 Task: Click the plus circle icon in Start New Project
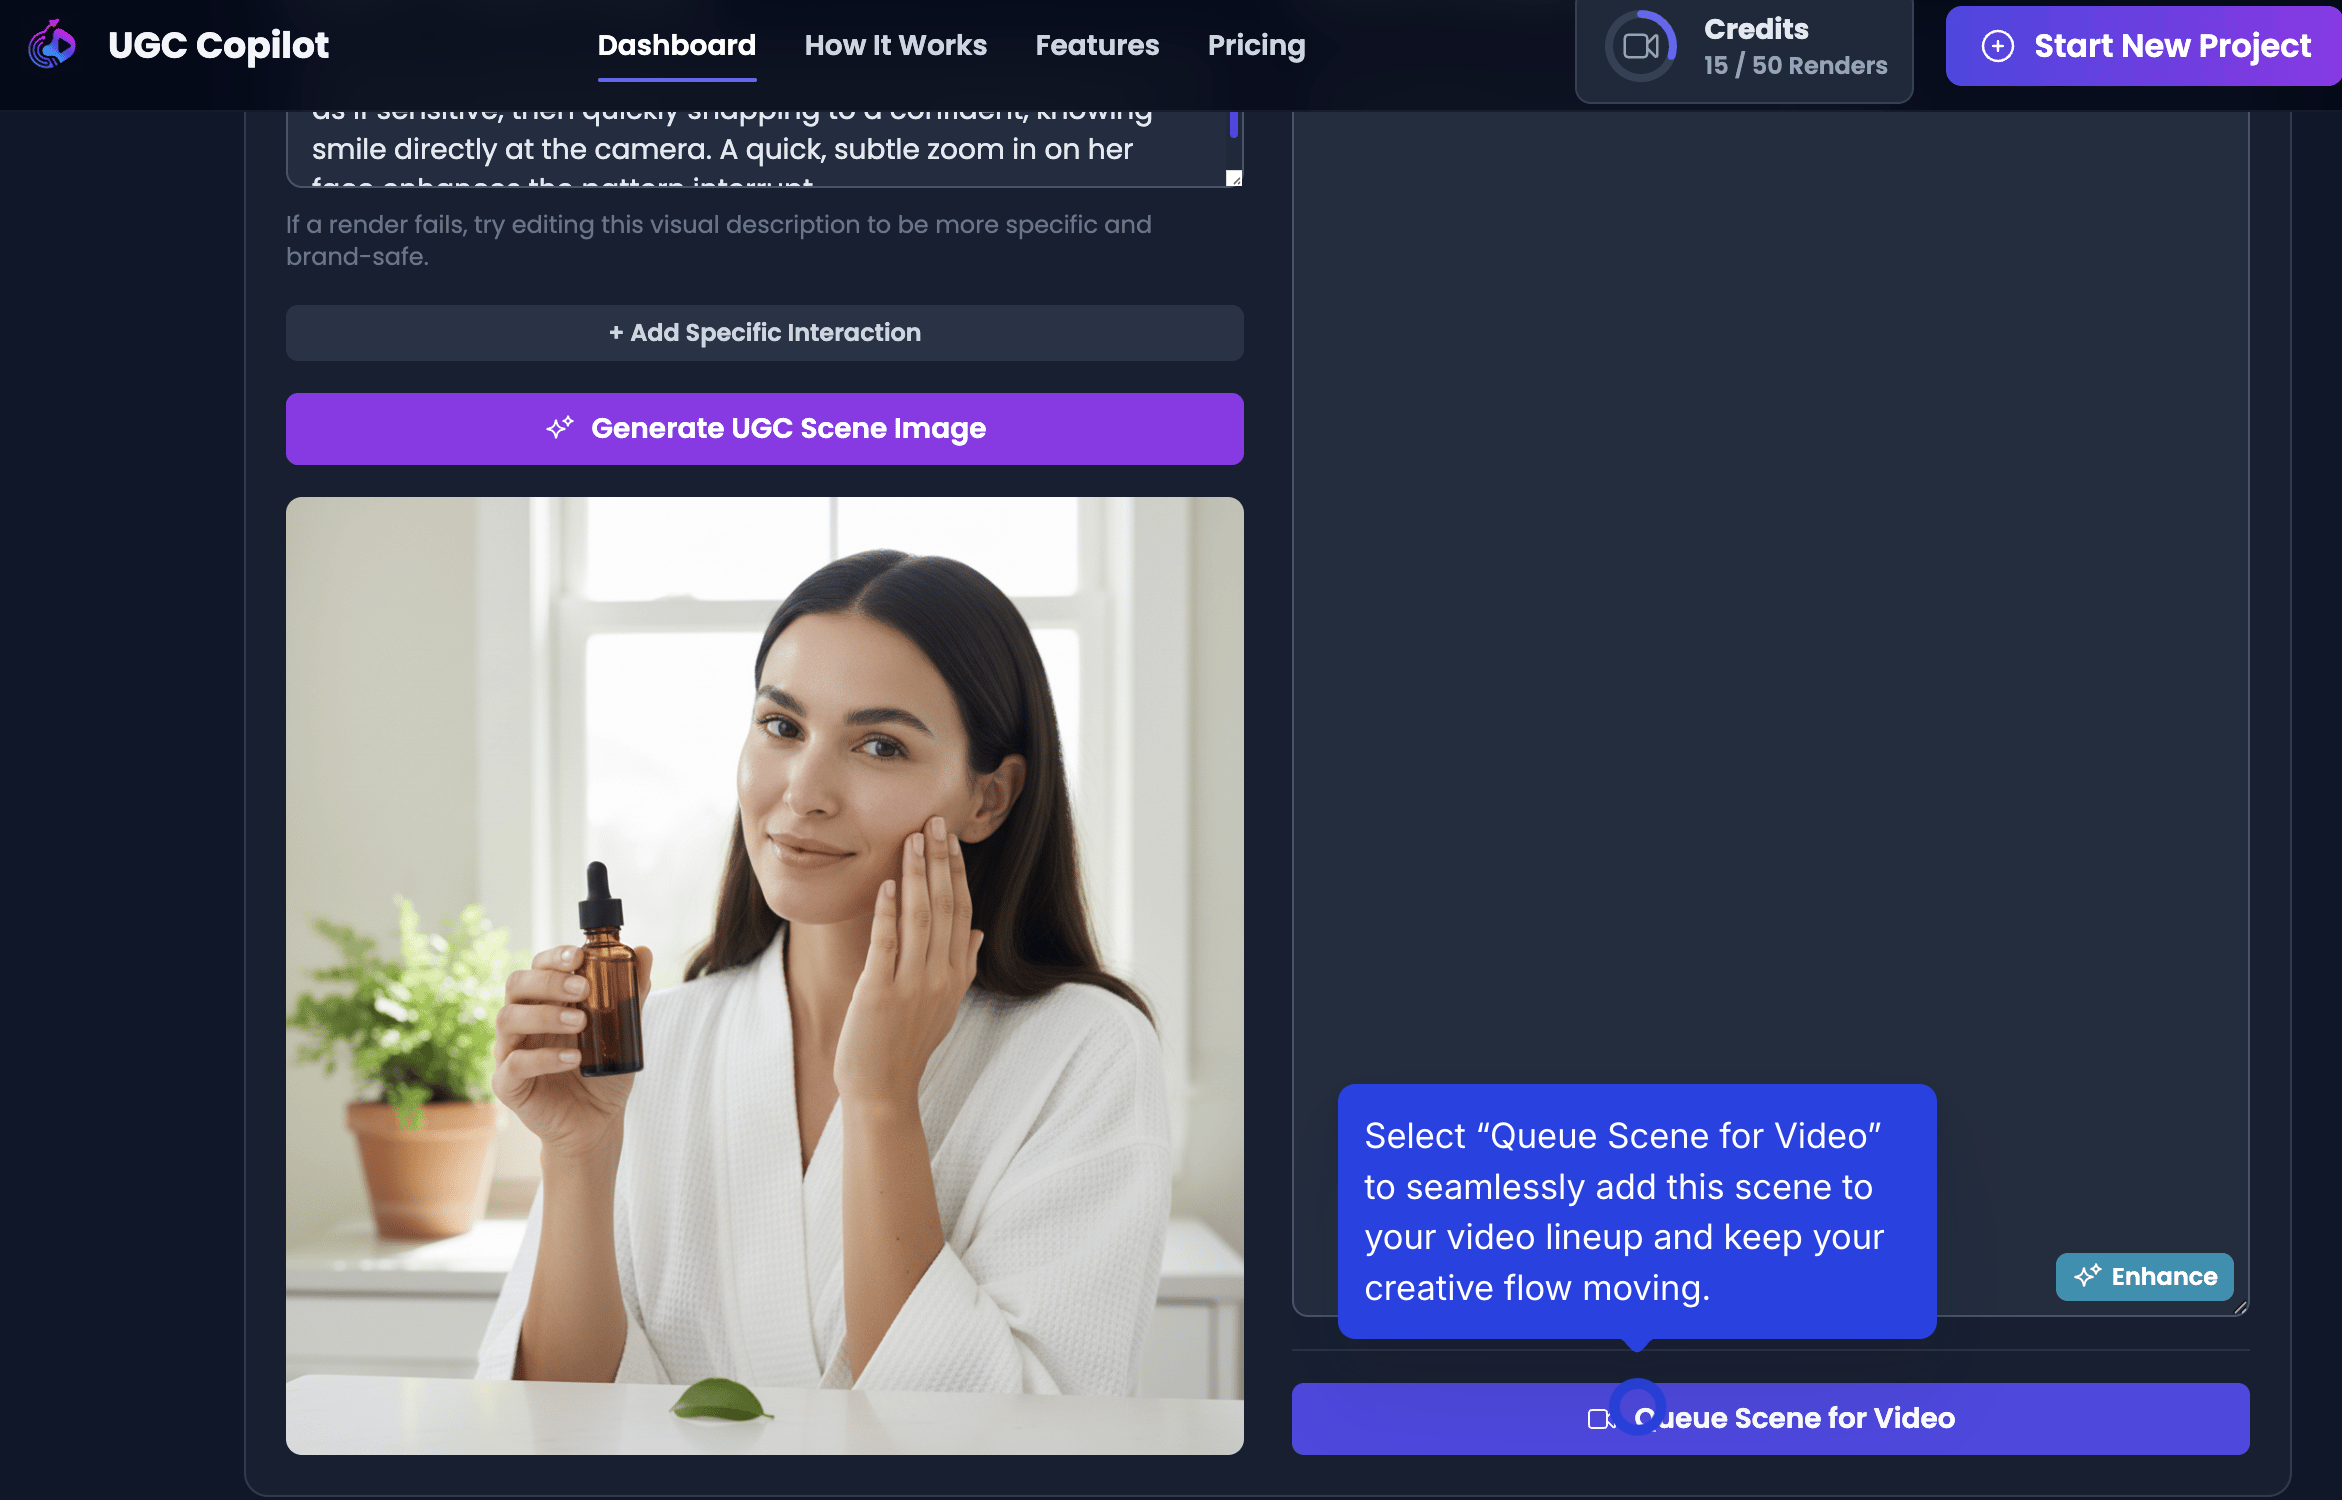1997,46
